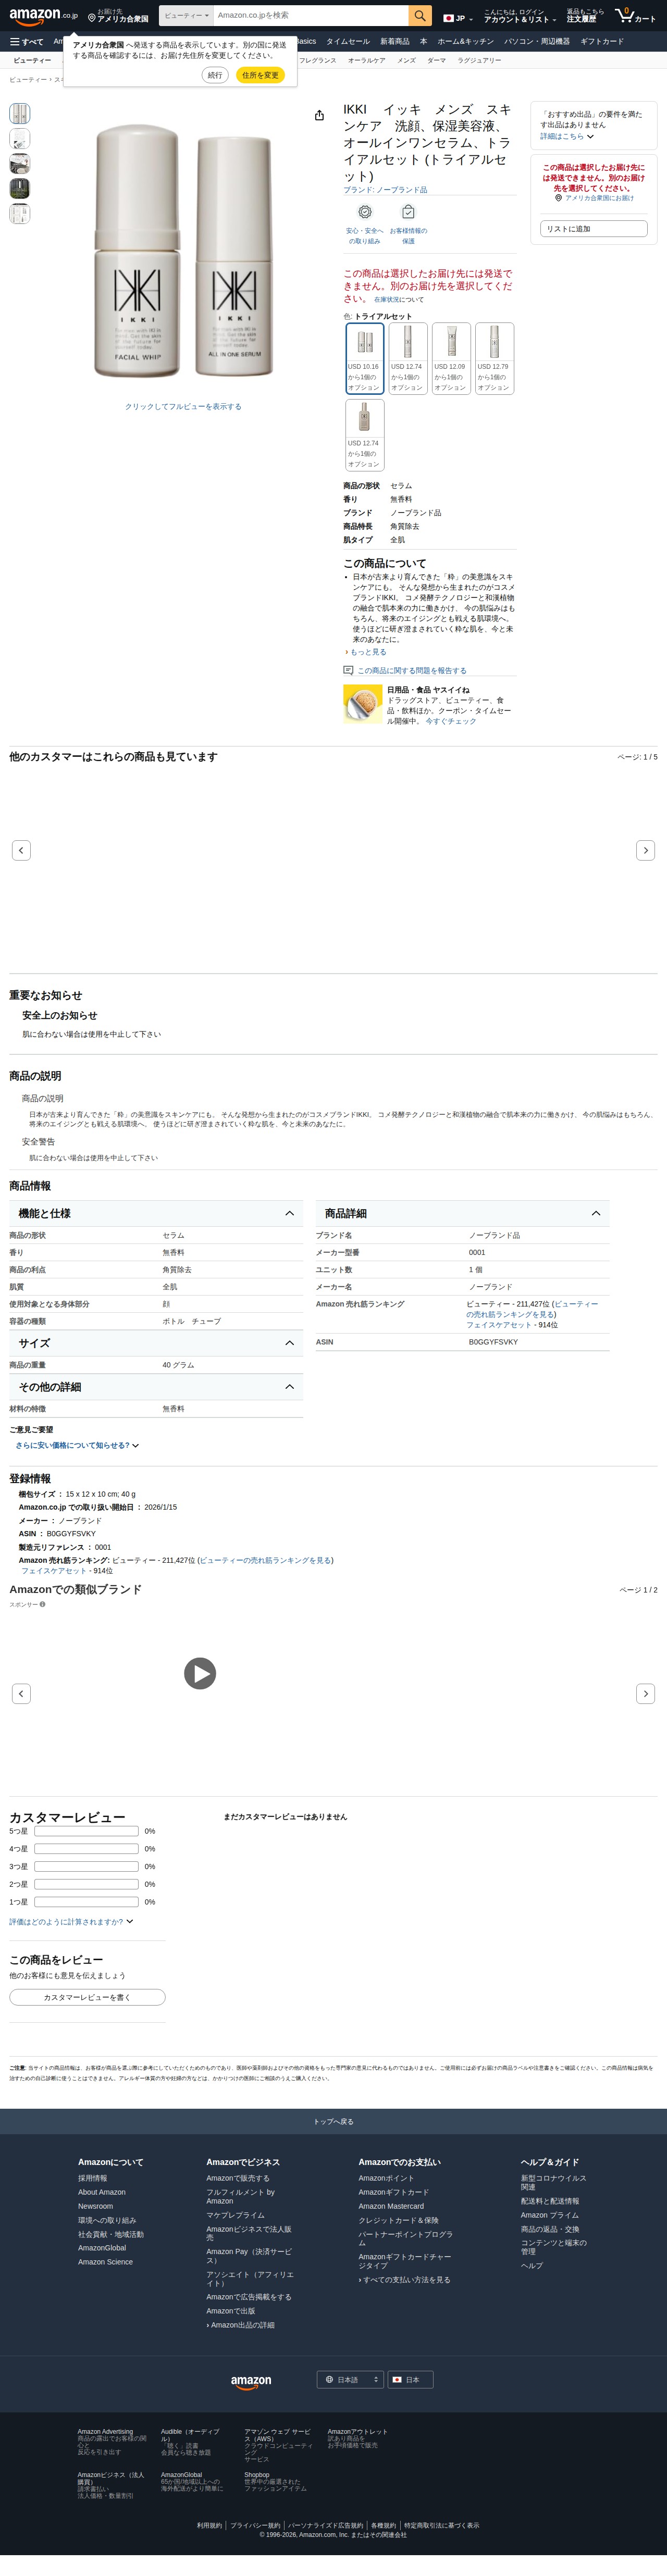Viewport: 667px width, 2576px height.
Task: Click the delivery location pin お届け先
Action: coord(118,16)
